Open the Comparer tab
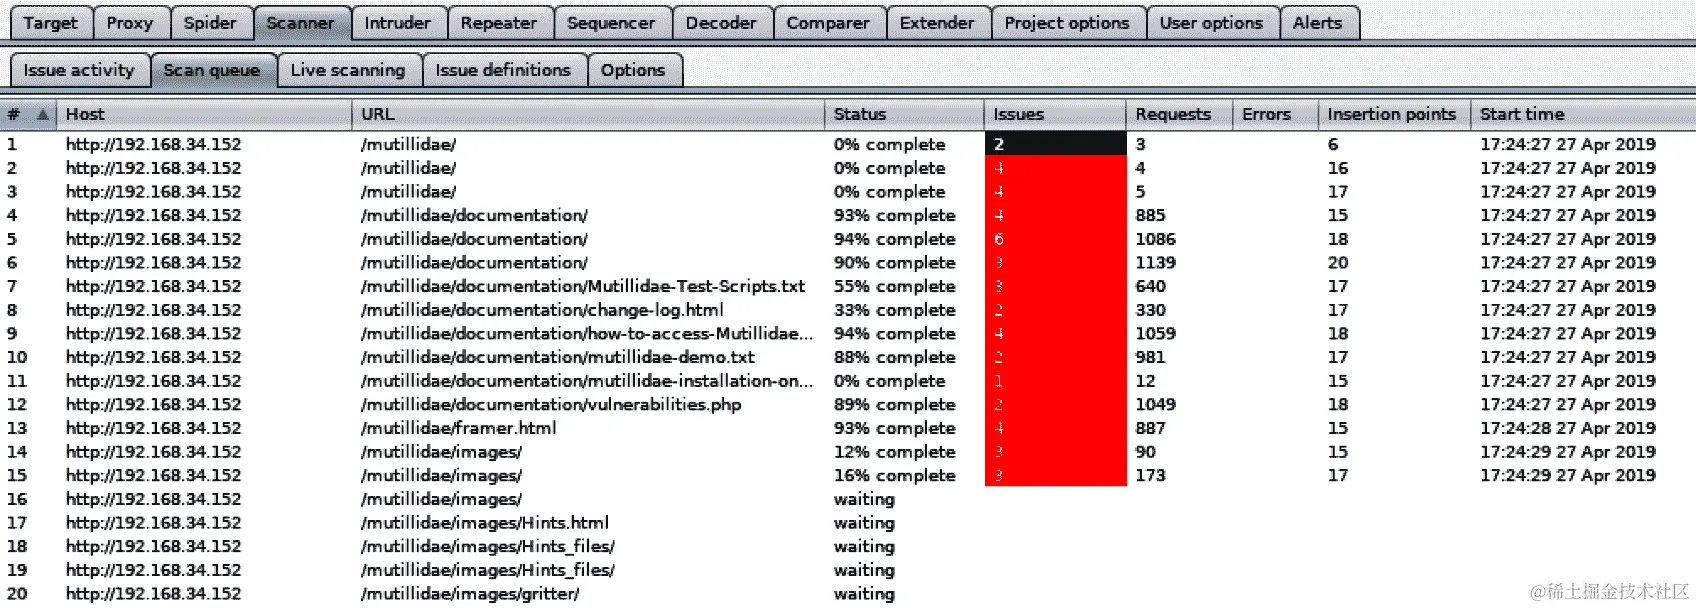 [x=828, y=23]
